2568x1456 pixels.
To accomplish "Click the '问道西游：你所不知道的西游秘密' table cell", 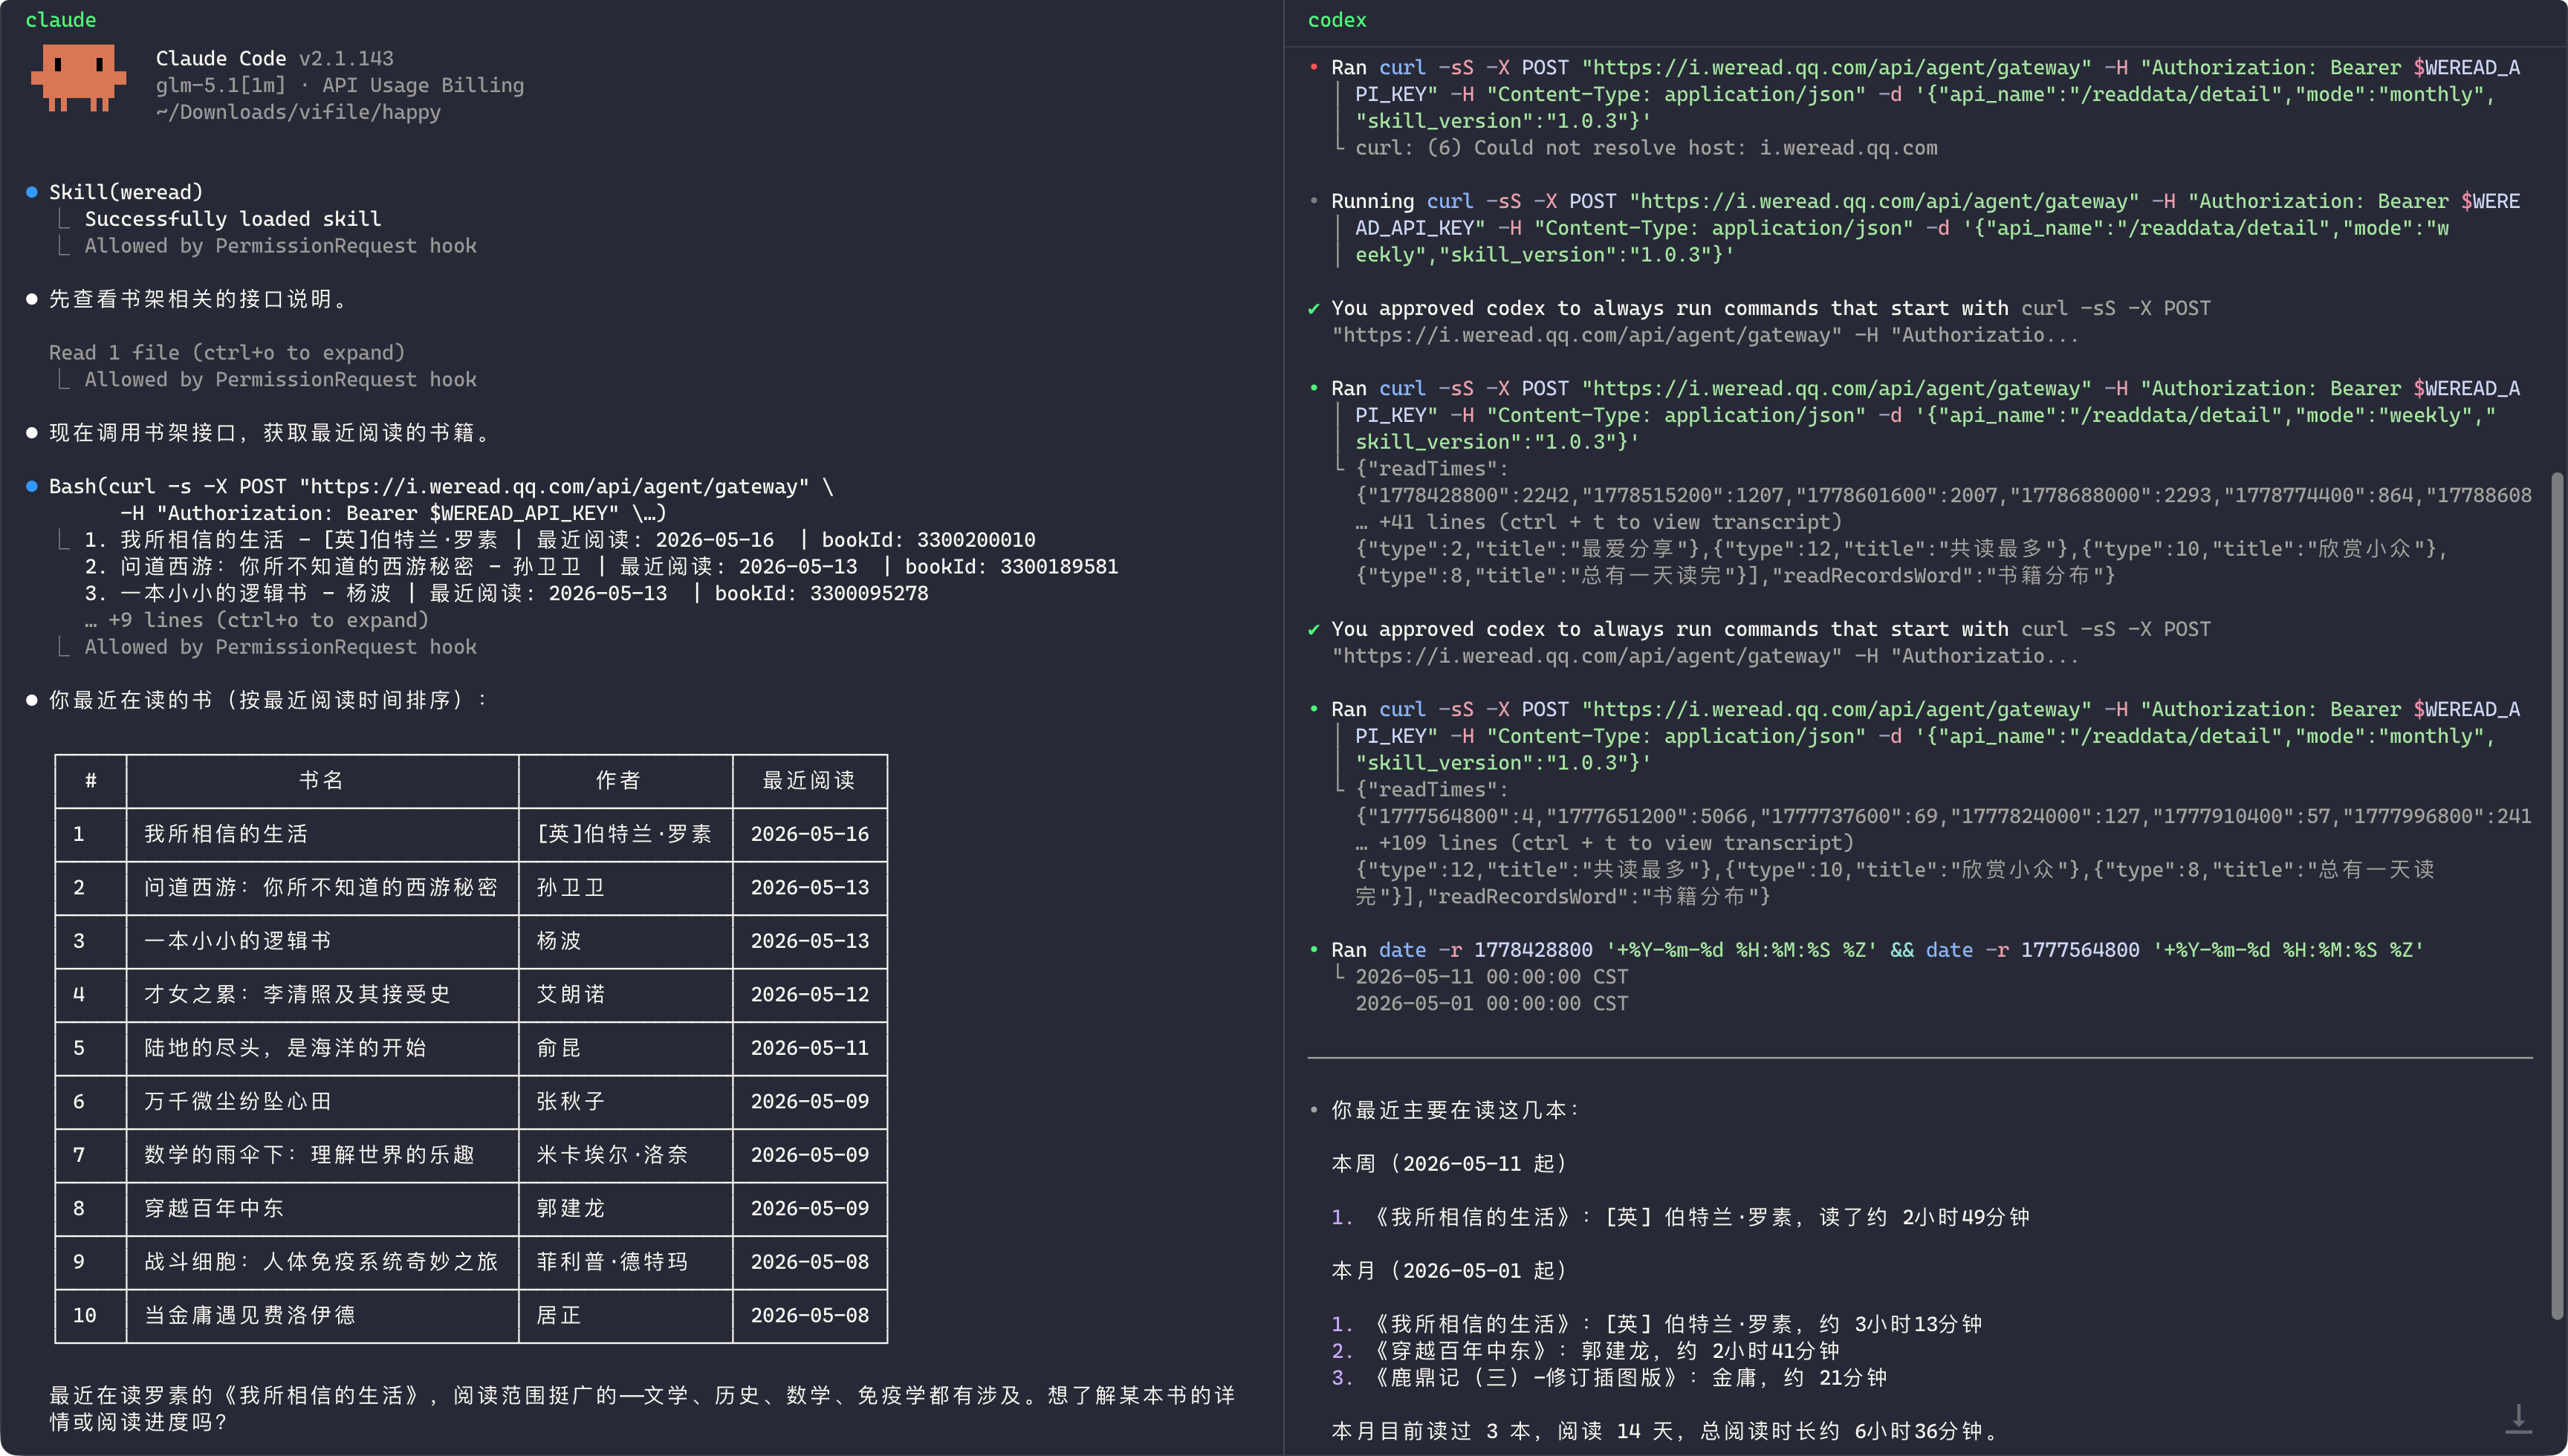I will pos(321,888).
